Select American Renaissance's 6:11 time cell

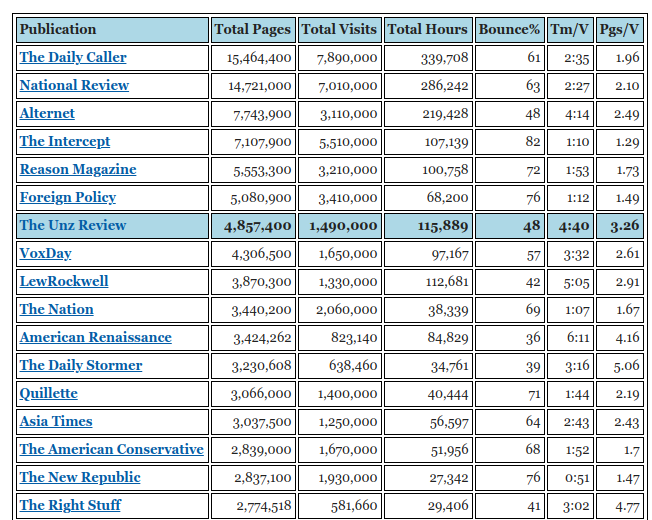(570, 338)
